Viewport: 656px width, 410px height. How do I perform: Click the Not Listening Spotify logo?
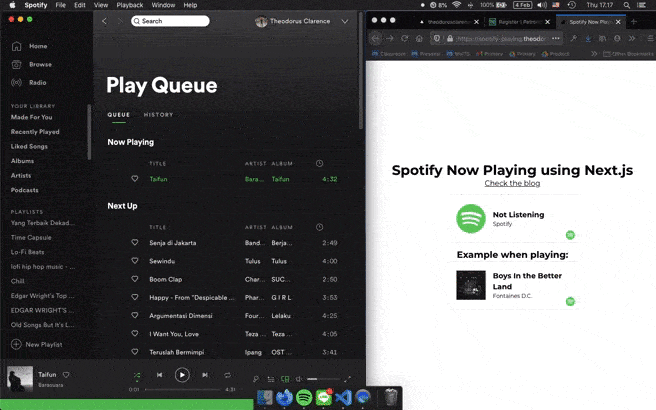(471, 218)
